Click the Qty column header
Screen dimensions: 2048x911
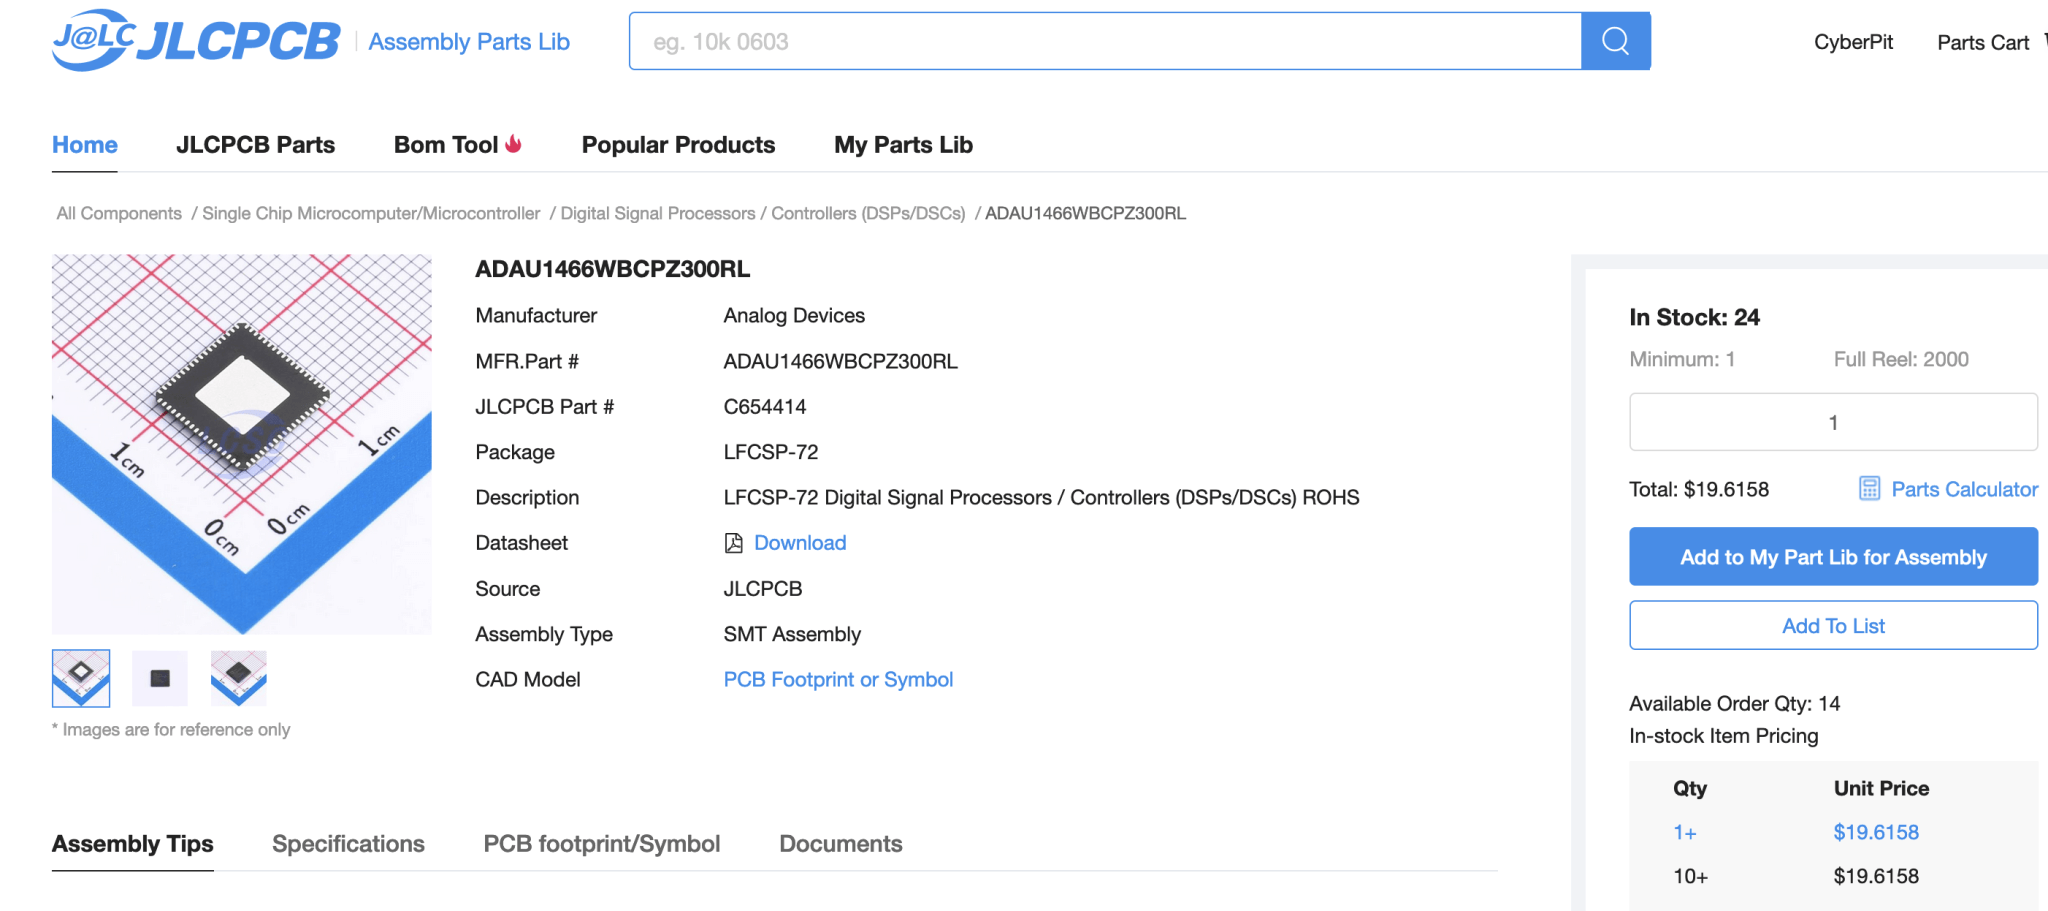tap(1690, 788)
